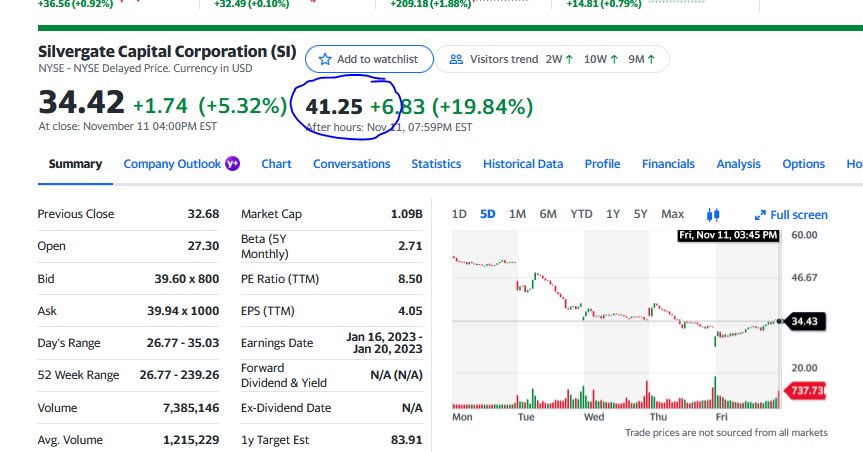Screen dimensions: 863x452
Task: Select the 1D chart range
Action: (x=459, y=214)
